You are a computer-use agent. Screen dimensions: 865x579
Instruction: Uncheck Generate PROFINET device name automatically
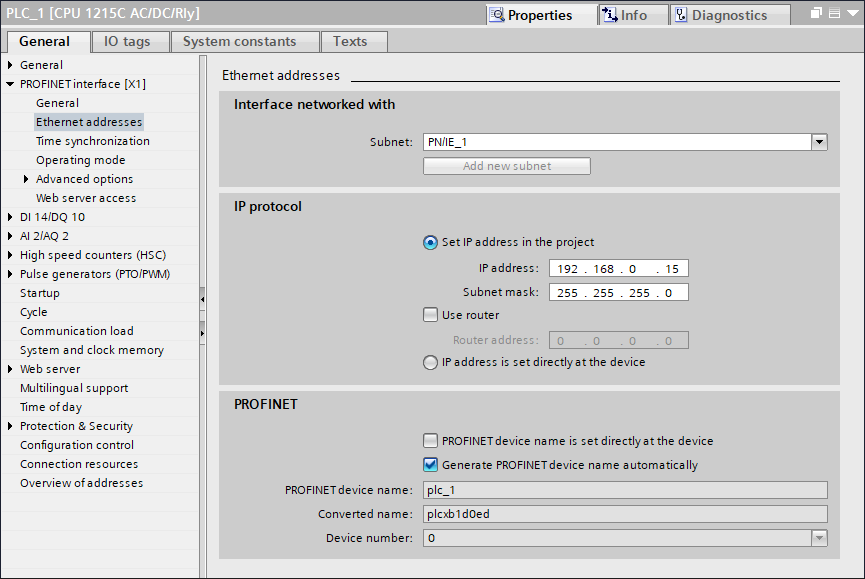coord(431,465)
